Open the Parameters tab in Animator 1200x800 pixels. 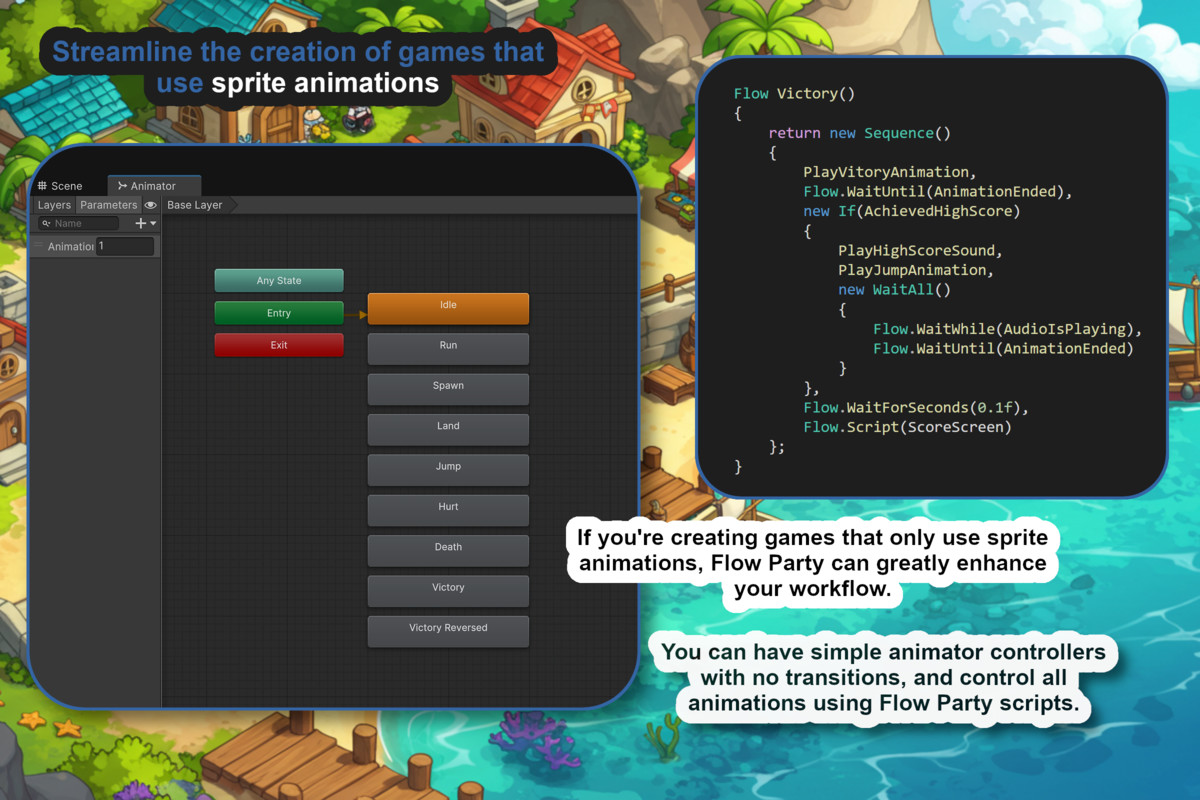(108, 205)
